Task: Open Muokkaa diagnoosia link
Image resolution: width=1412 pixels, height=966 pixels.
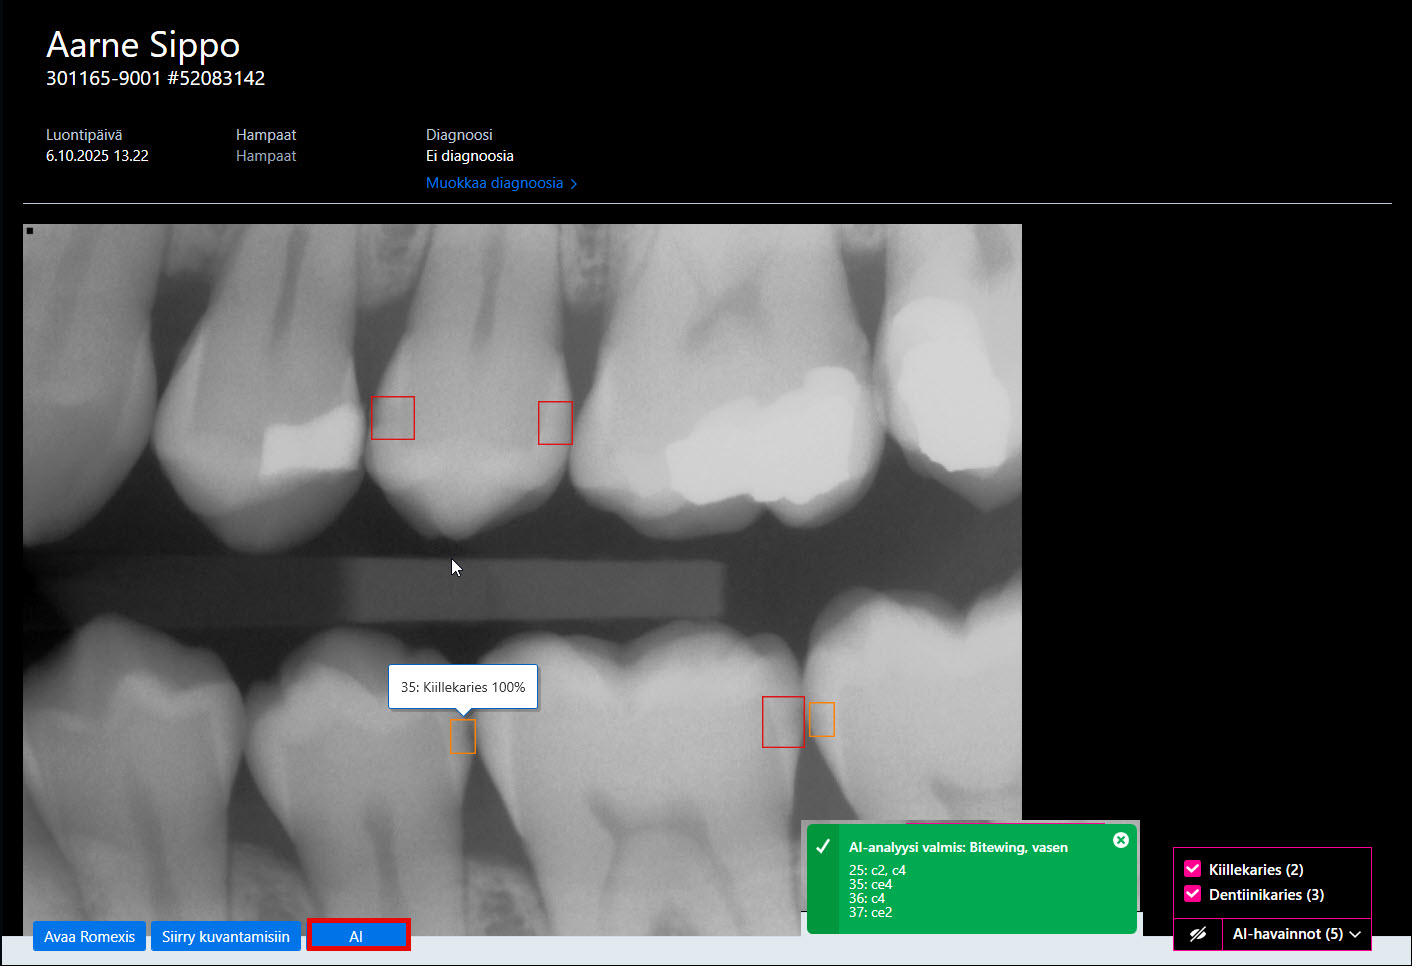Action: 494,183
